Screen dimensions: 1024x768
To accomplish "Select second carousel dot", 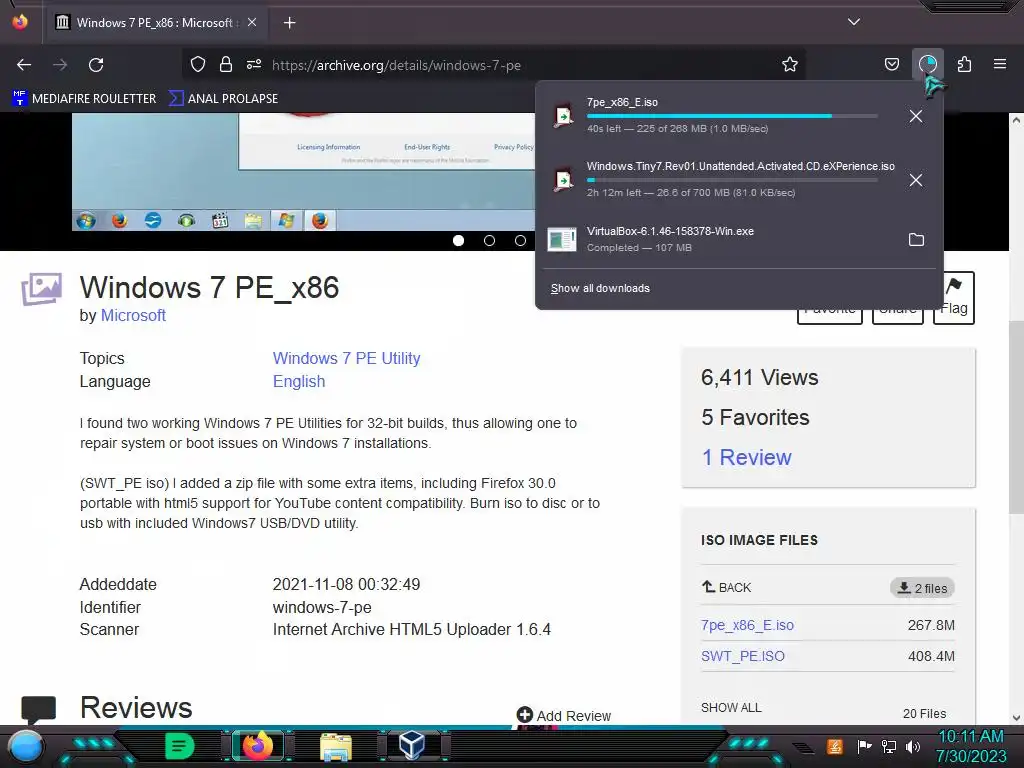I will pos(489,240).
